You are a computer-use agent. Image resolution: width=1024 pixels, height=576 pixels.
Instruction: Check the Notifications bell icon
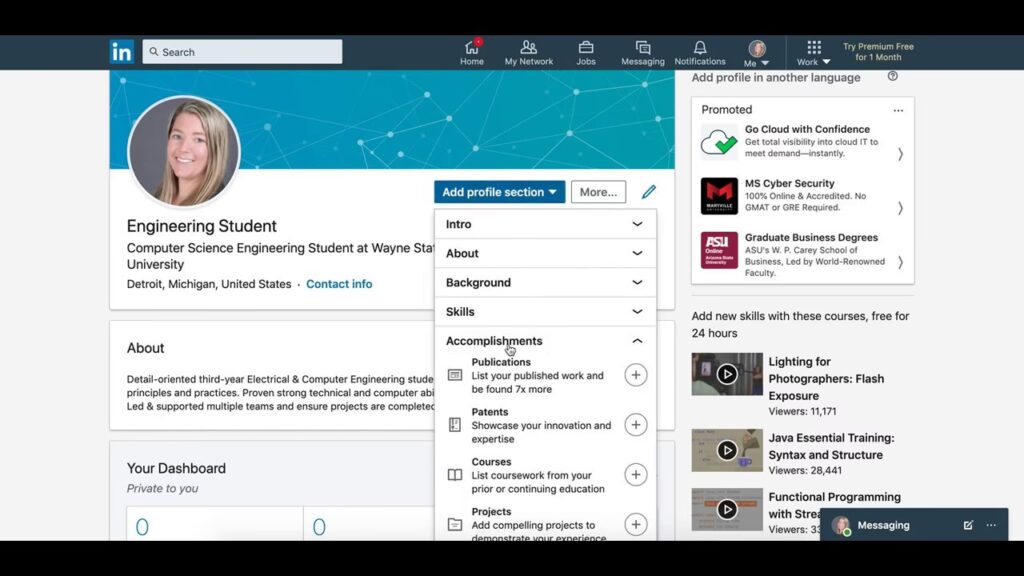pyautogui.click(x=700, y=48)
